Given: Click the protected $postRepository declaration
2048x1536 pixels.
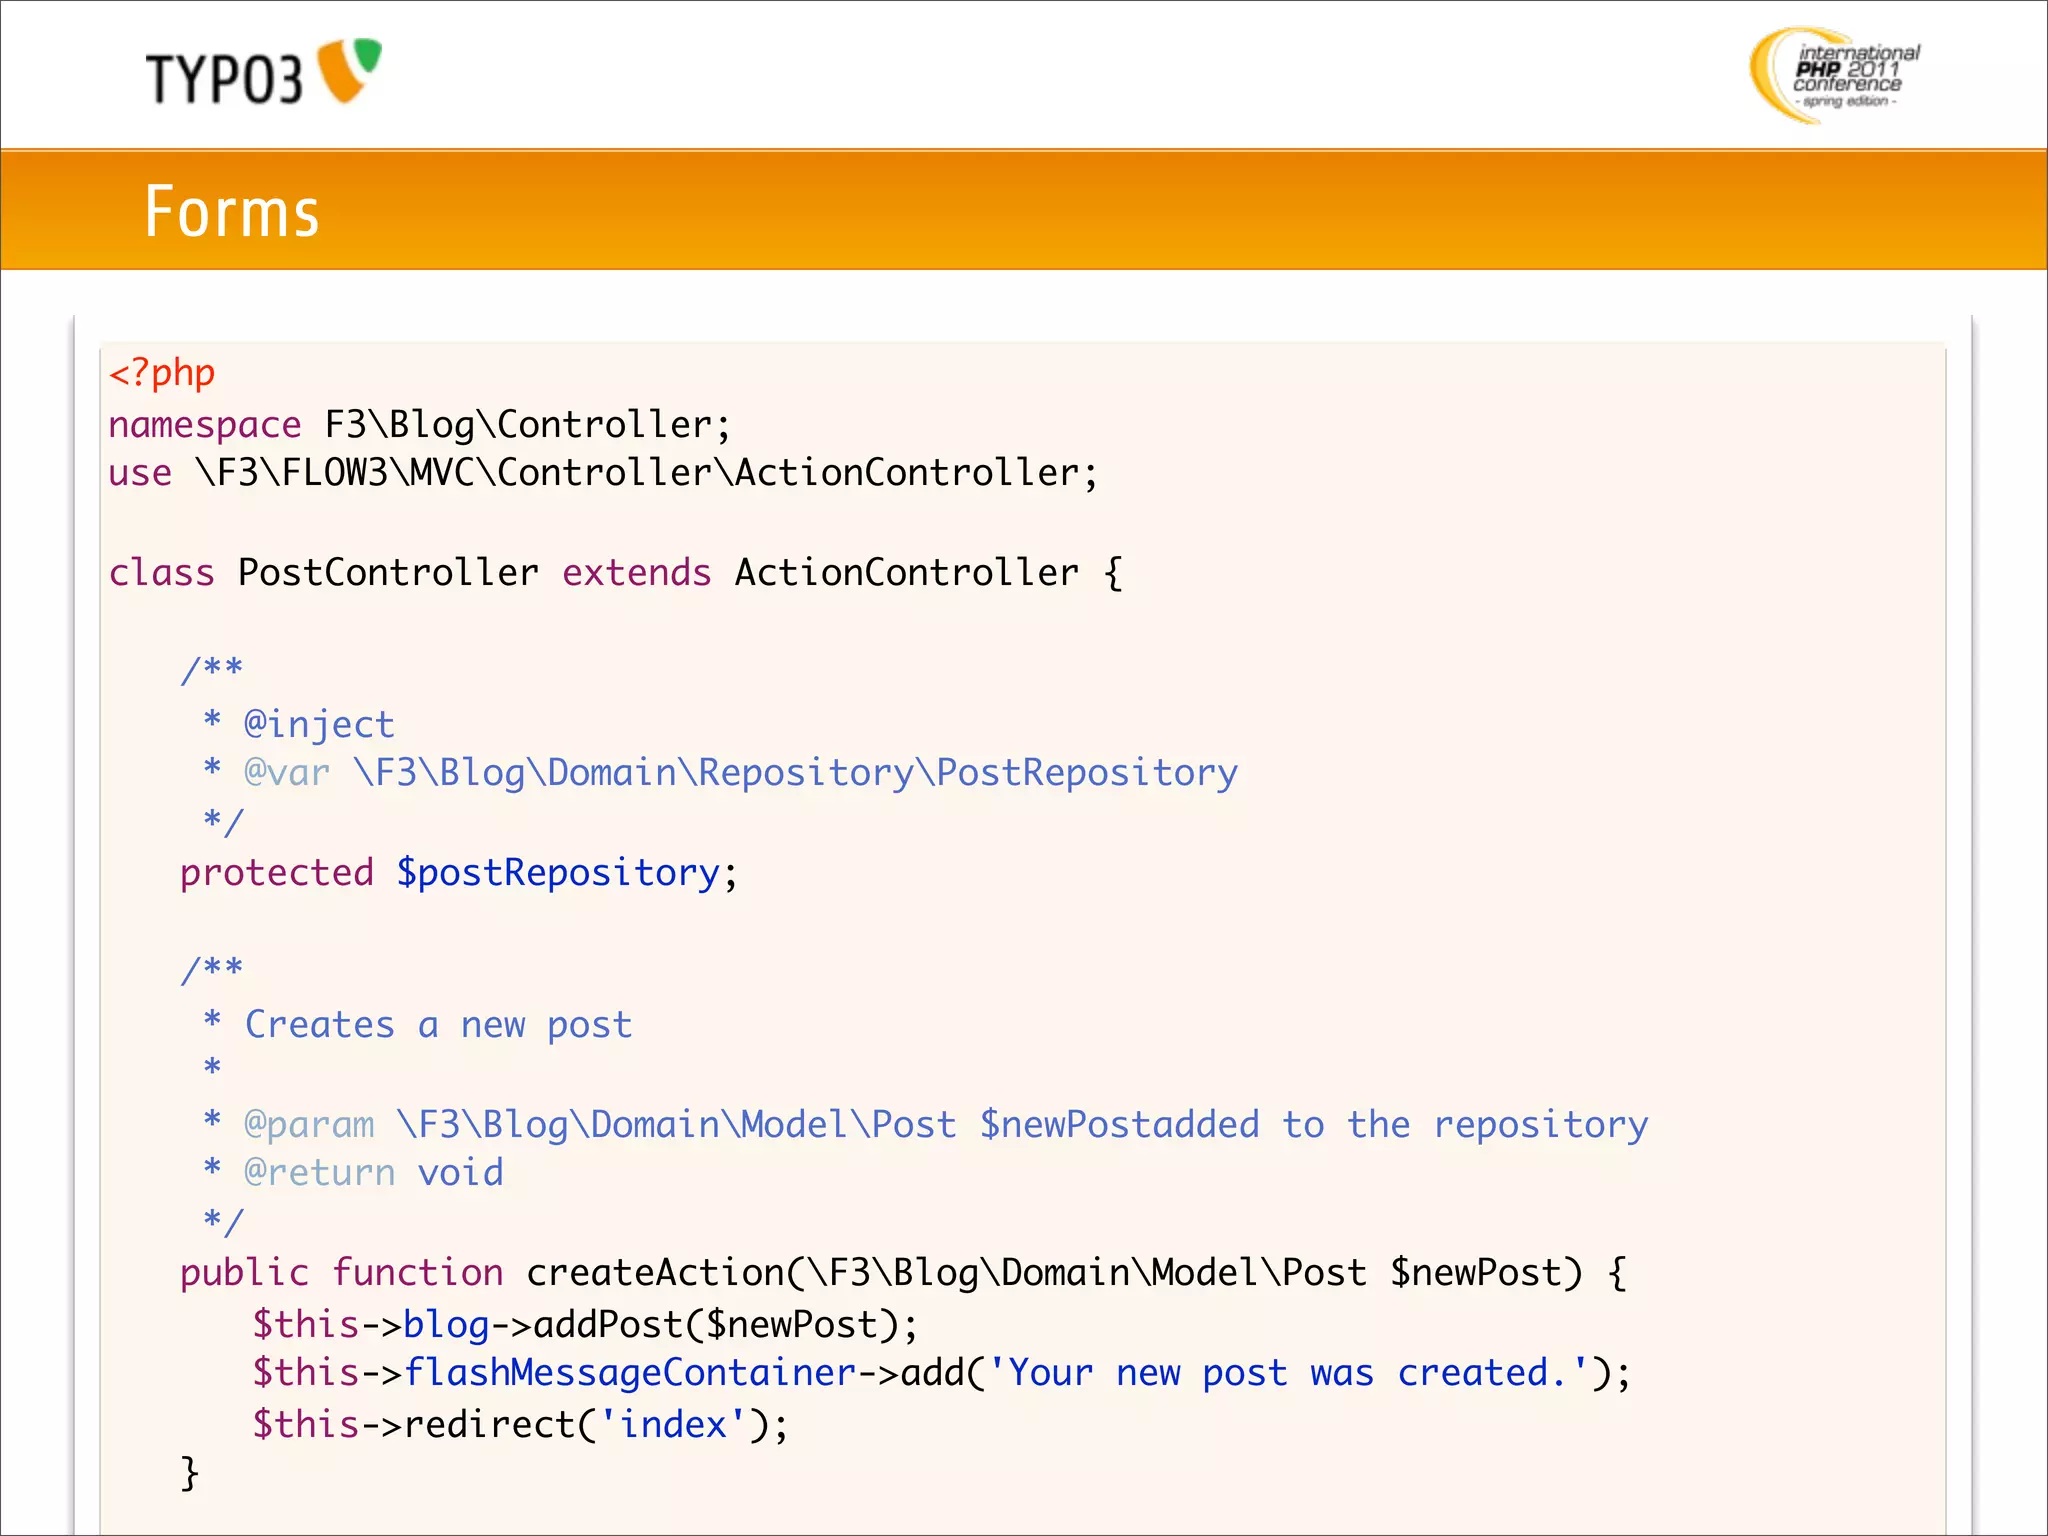Looking at the screenshot, I should click(x=459, y=873).
